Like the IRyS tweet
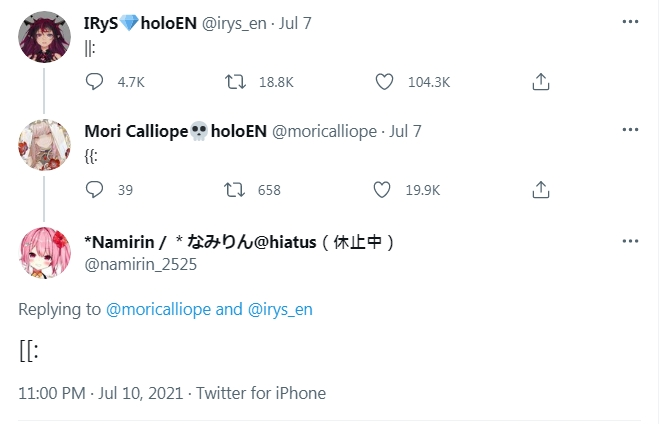Screen dimensions: 661x424 coord(384,82)
